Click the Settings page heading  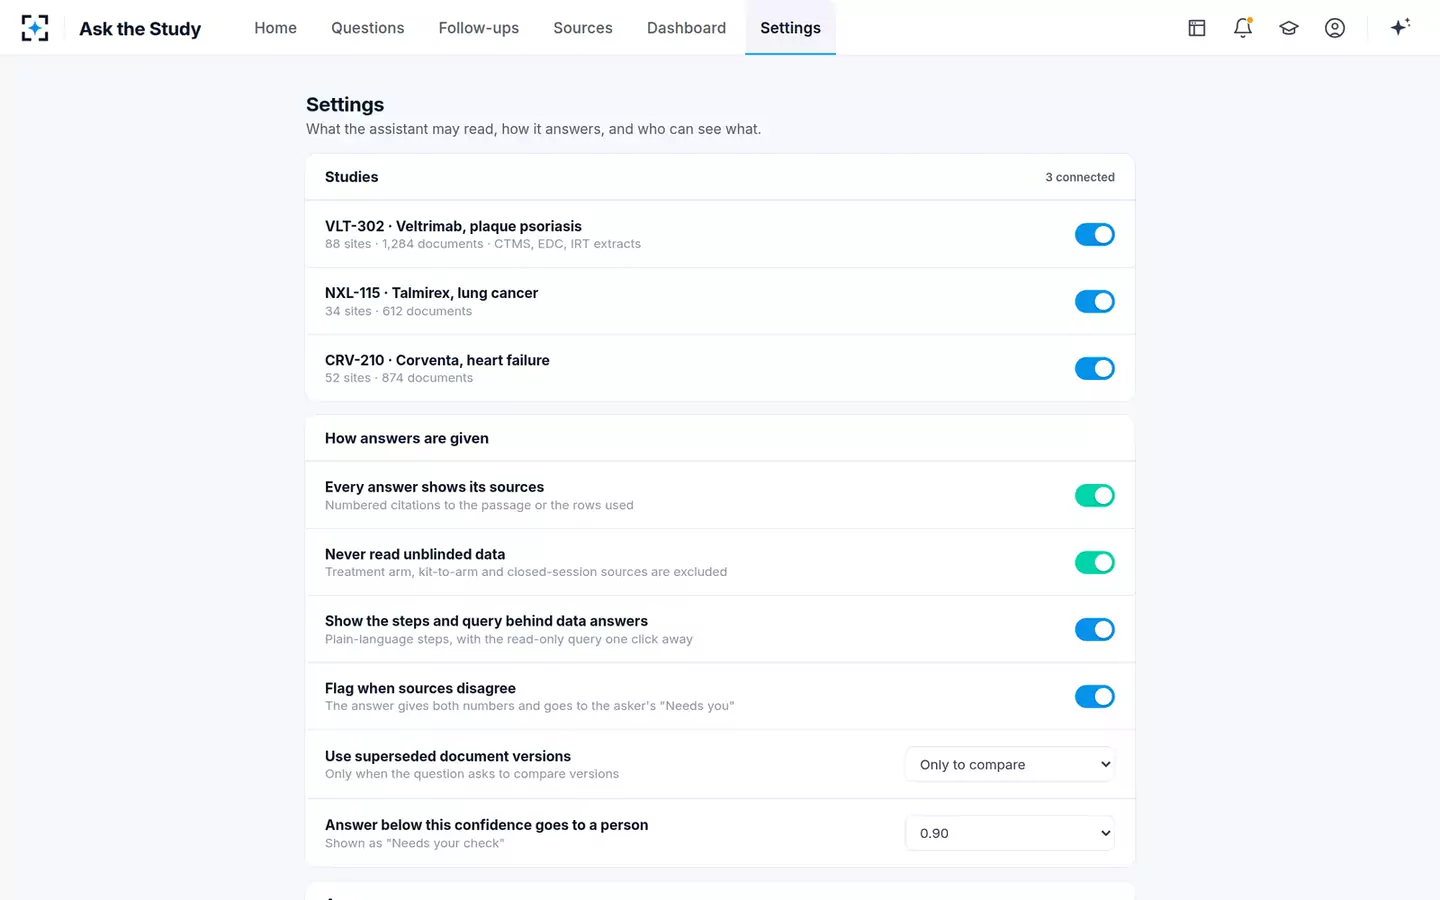coord(345,105)
